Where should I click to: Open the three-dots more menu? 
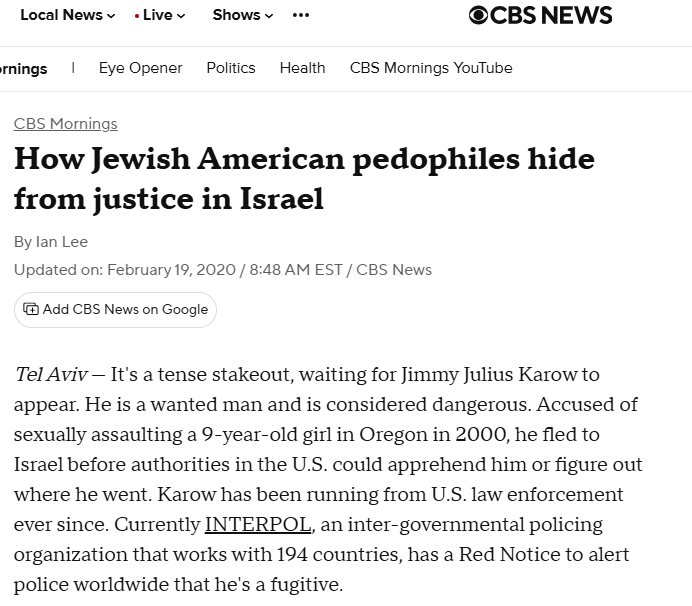[301, 15]
